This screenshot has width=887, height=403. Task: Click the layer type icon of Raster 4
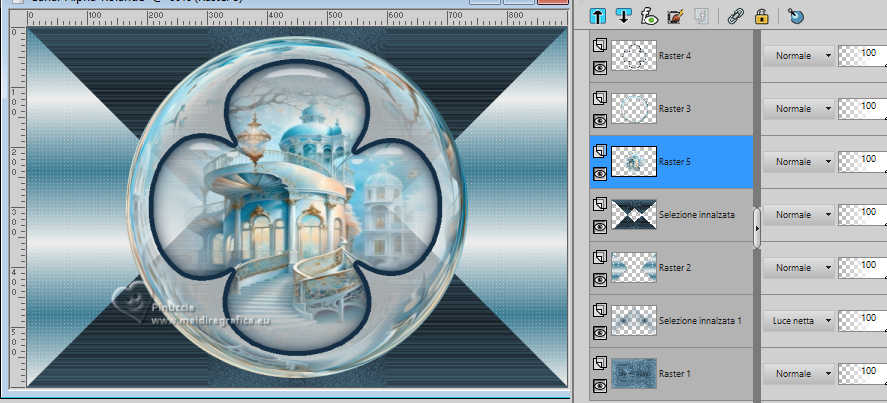coord(600,46)
